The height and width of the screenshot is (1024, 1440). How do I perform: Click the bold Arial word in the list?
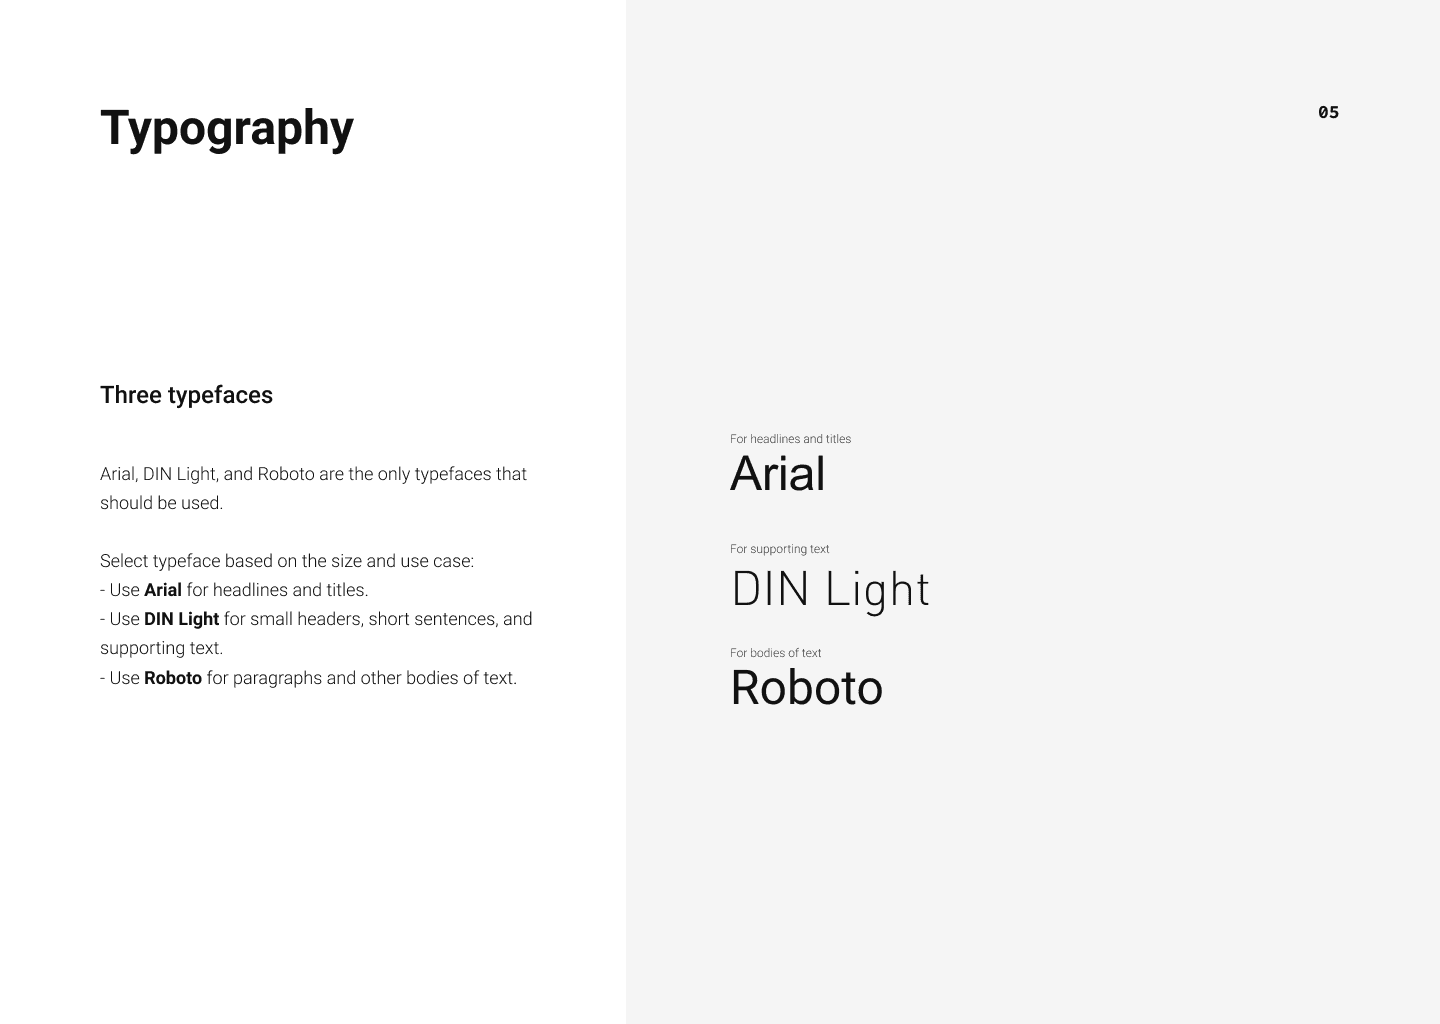pos(162,590)
